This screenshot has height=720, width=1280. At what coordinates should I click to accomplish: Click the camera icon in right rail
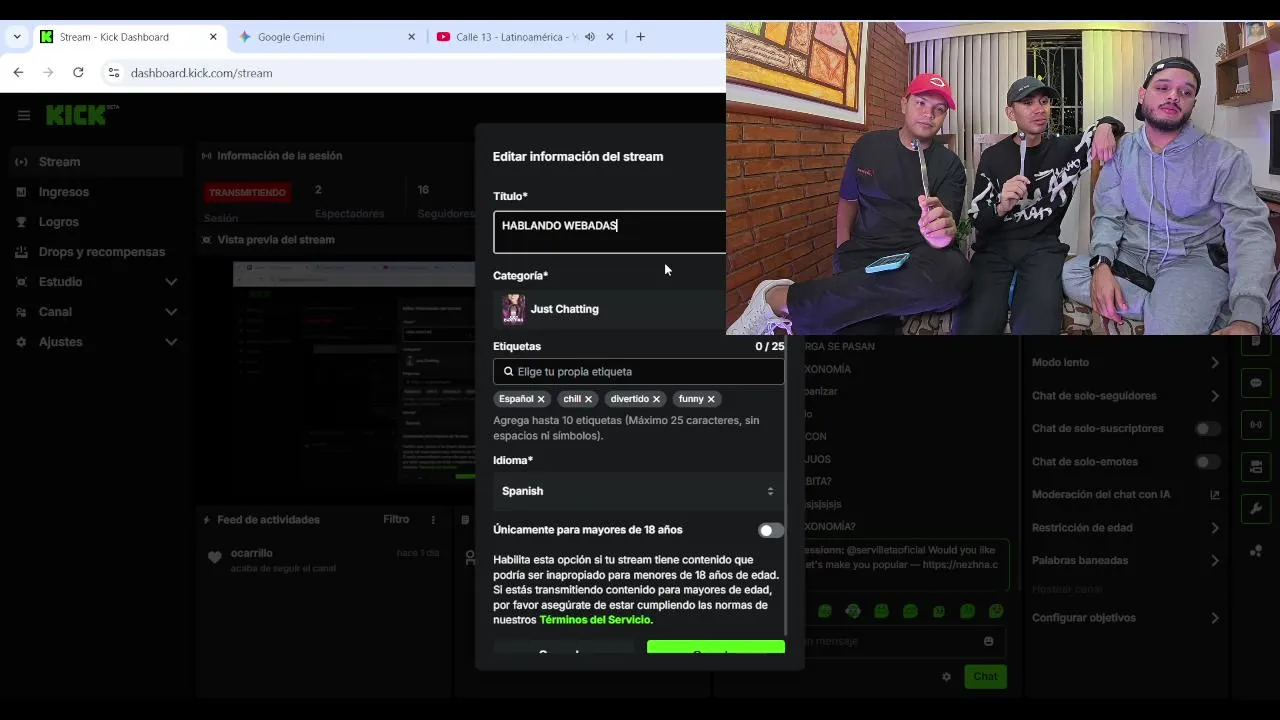[1256, 467]
